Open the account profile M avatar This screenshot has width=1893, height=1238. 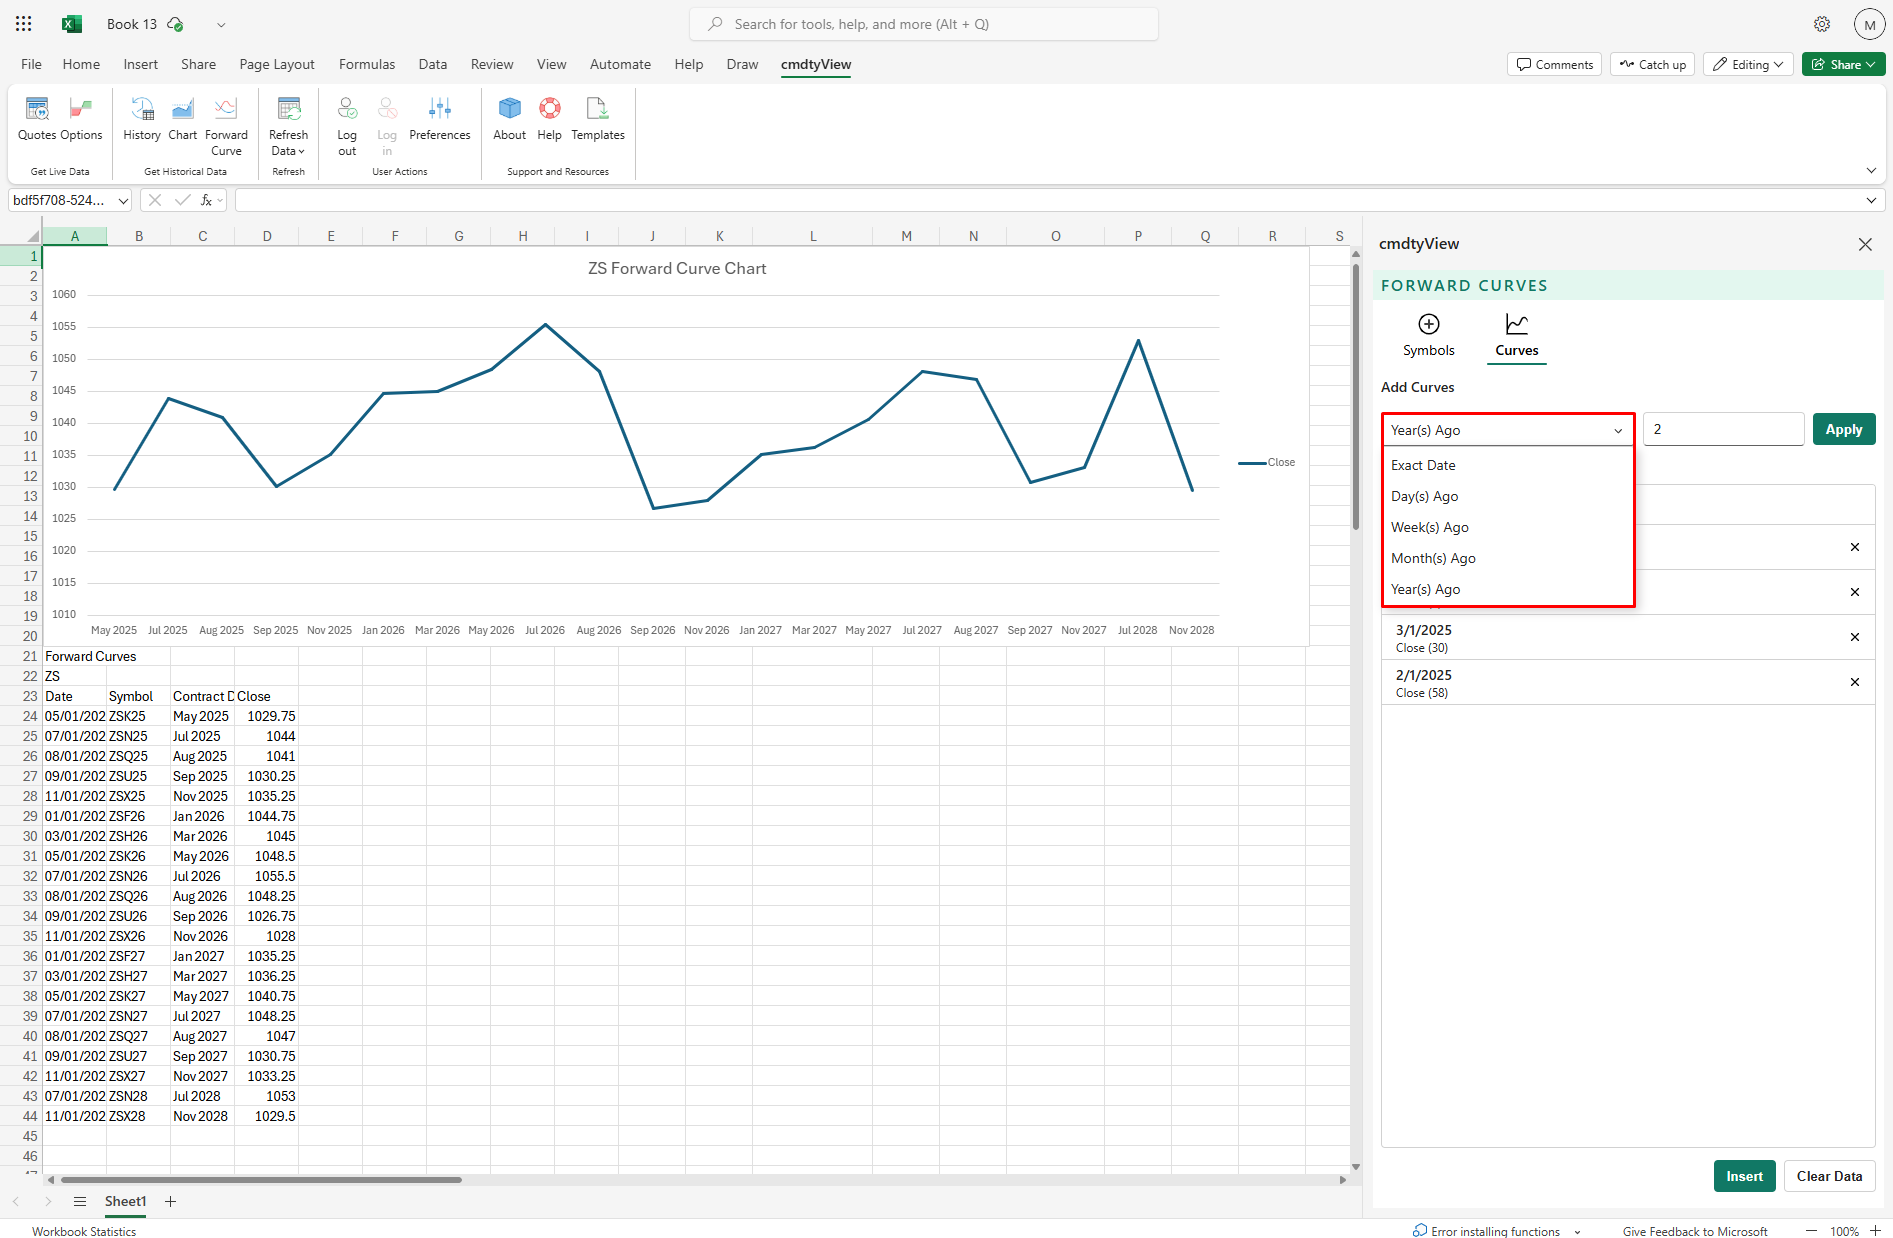[1869, 25]
